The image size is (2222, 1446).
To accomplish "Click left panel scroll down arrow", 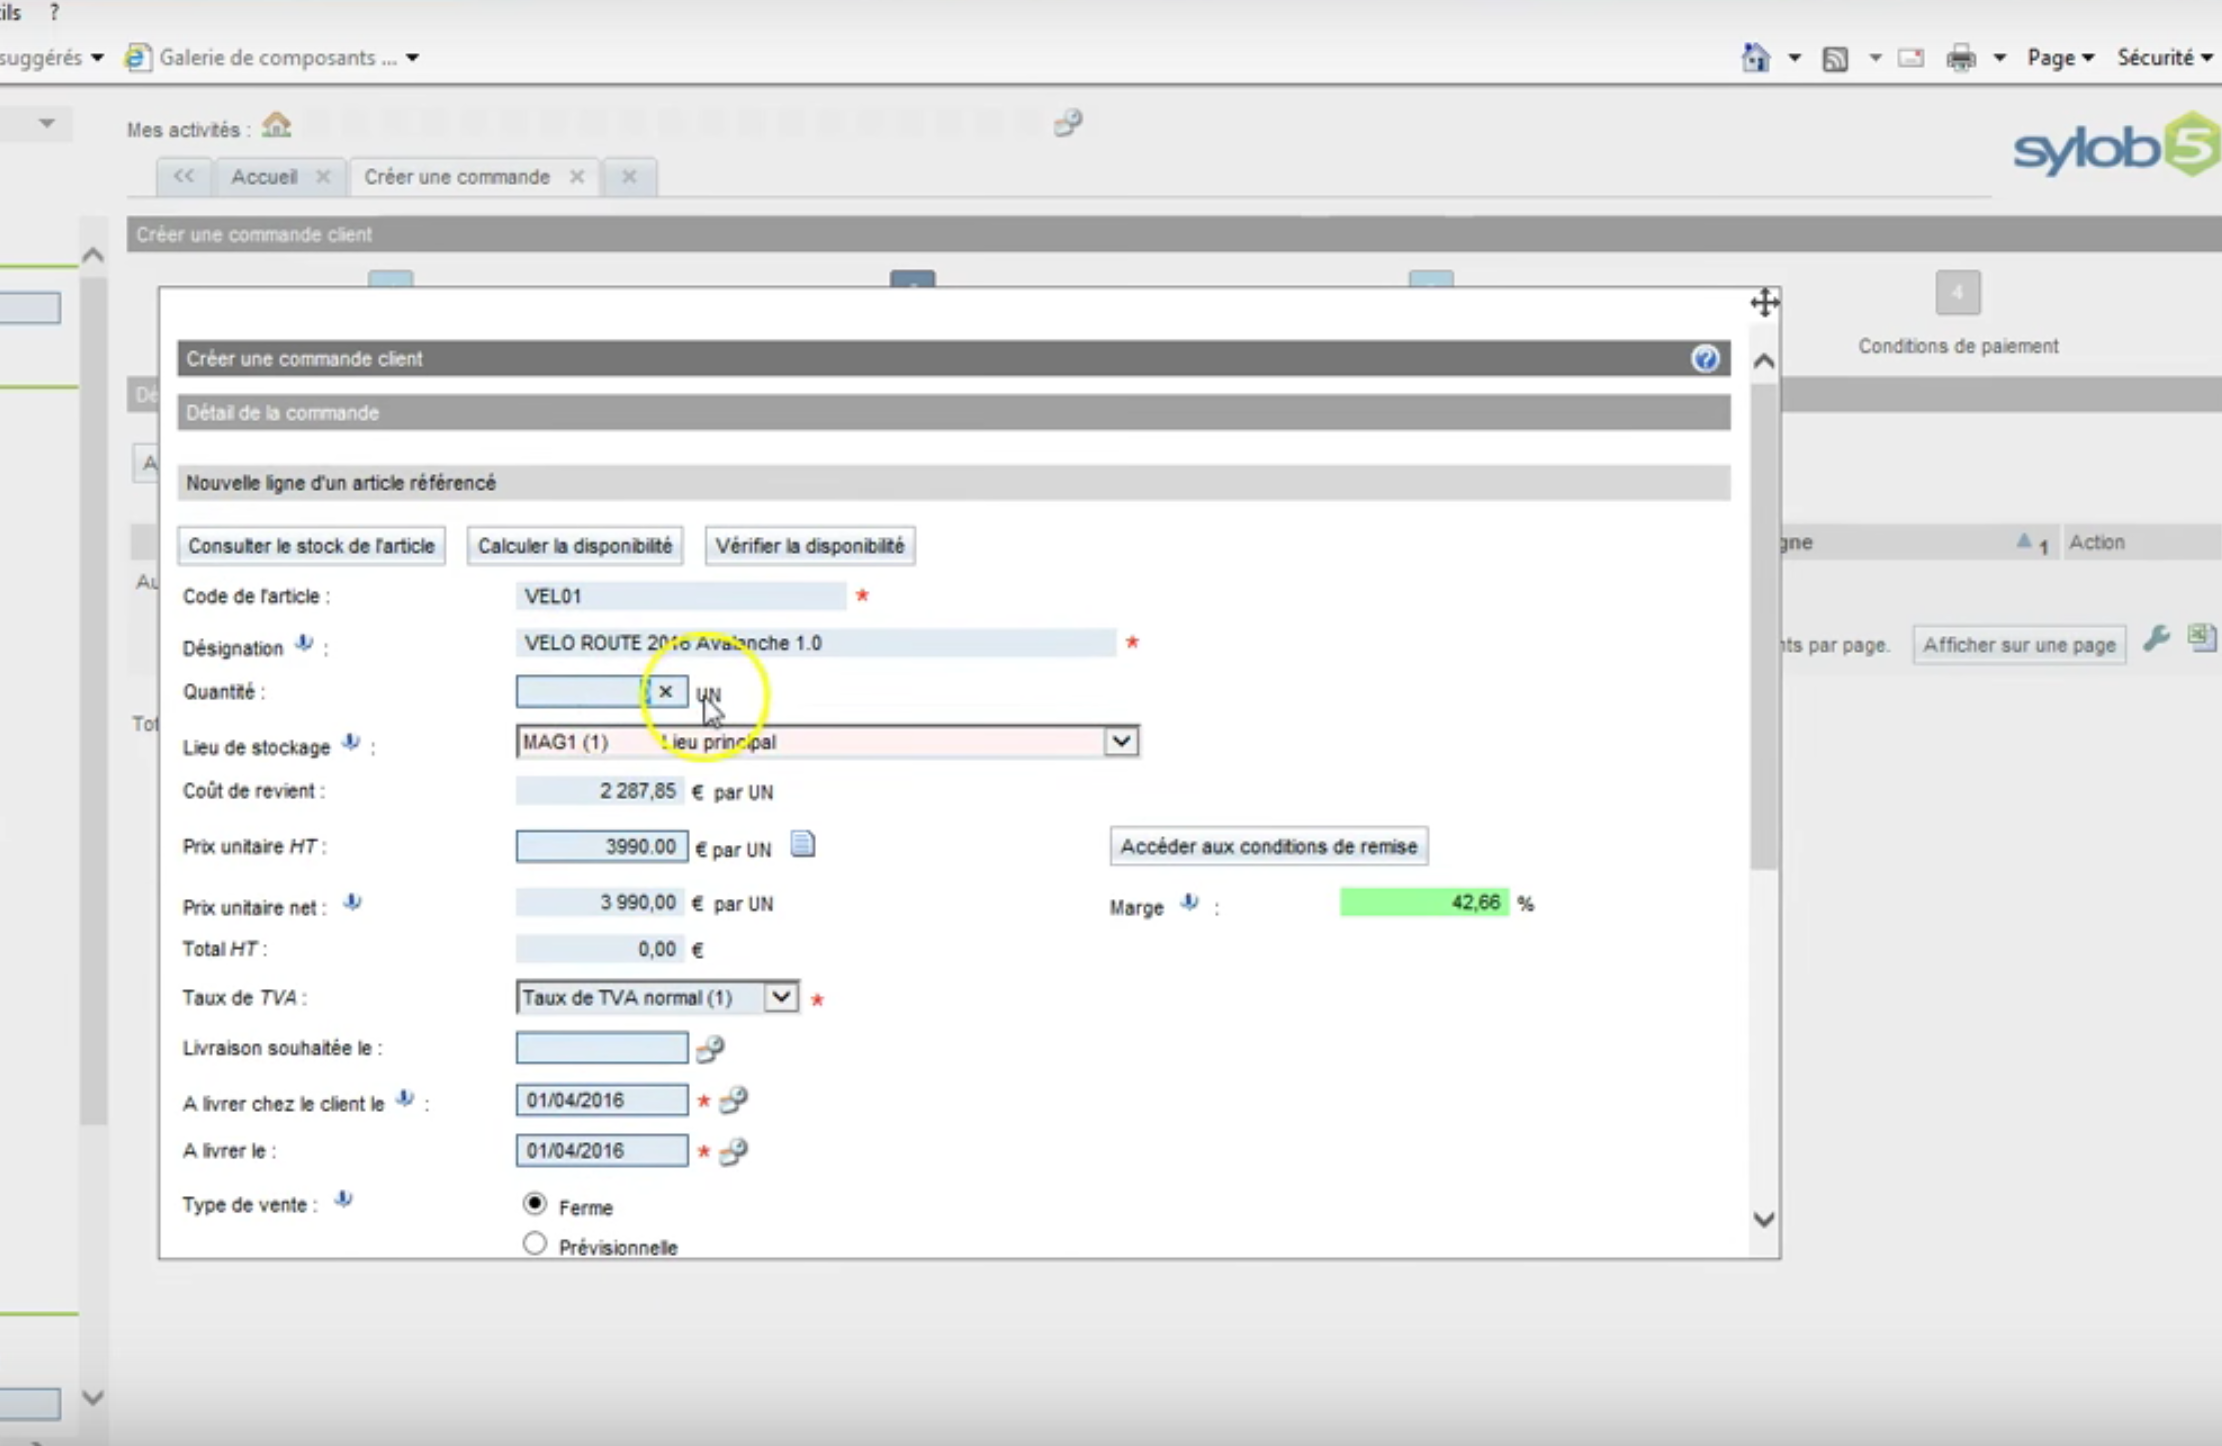I will (93, 1397).
